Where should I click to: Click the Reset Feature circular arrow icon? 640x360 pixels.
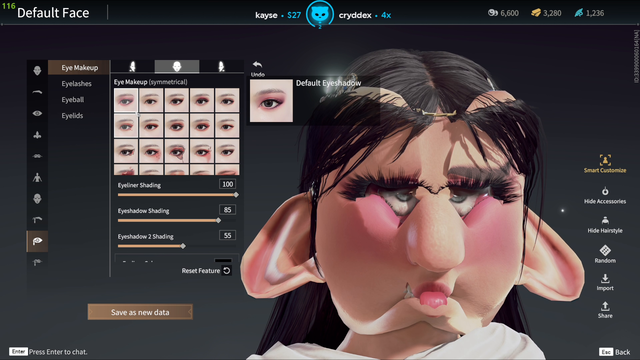(x=227, y=271)
